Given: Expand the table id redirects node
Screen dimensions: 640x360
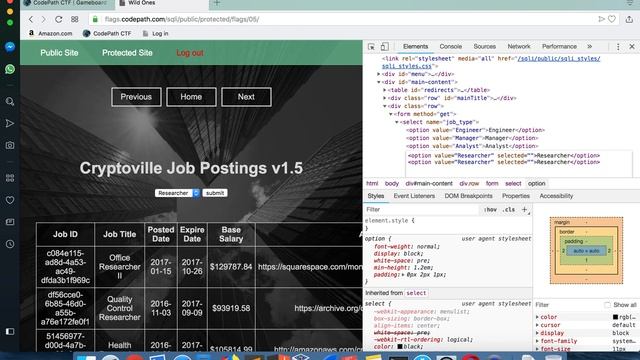Looking at the screenshot, I should click(x=384, y=90).
